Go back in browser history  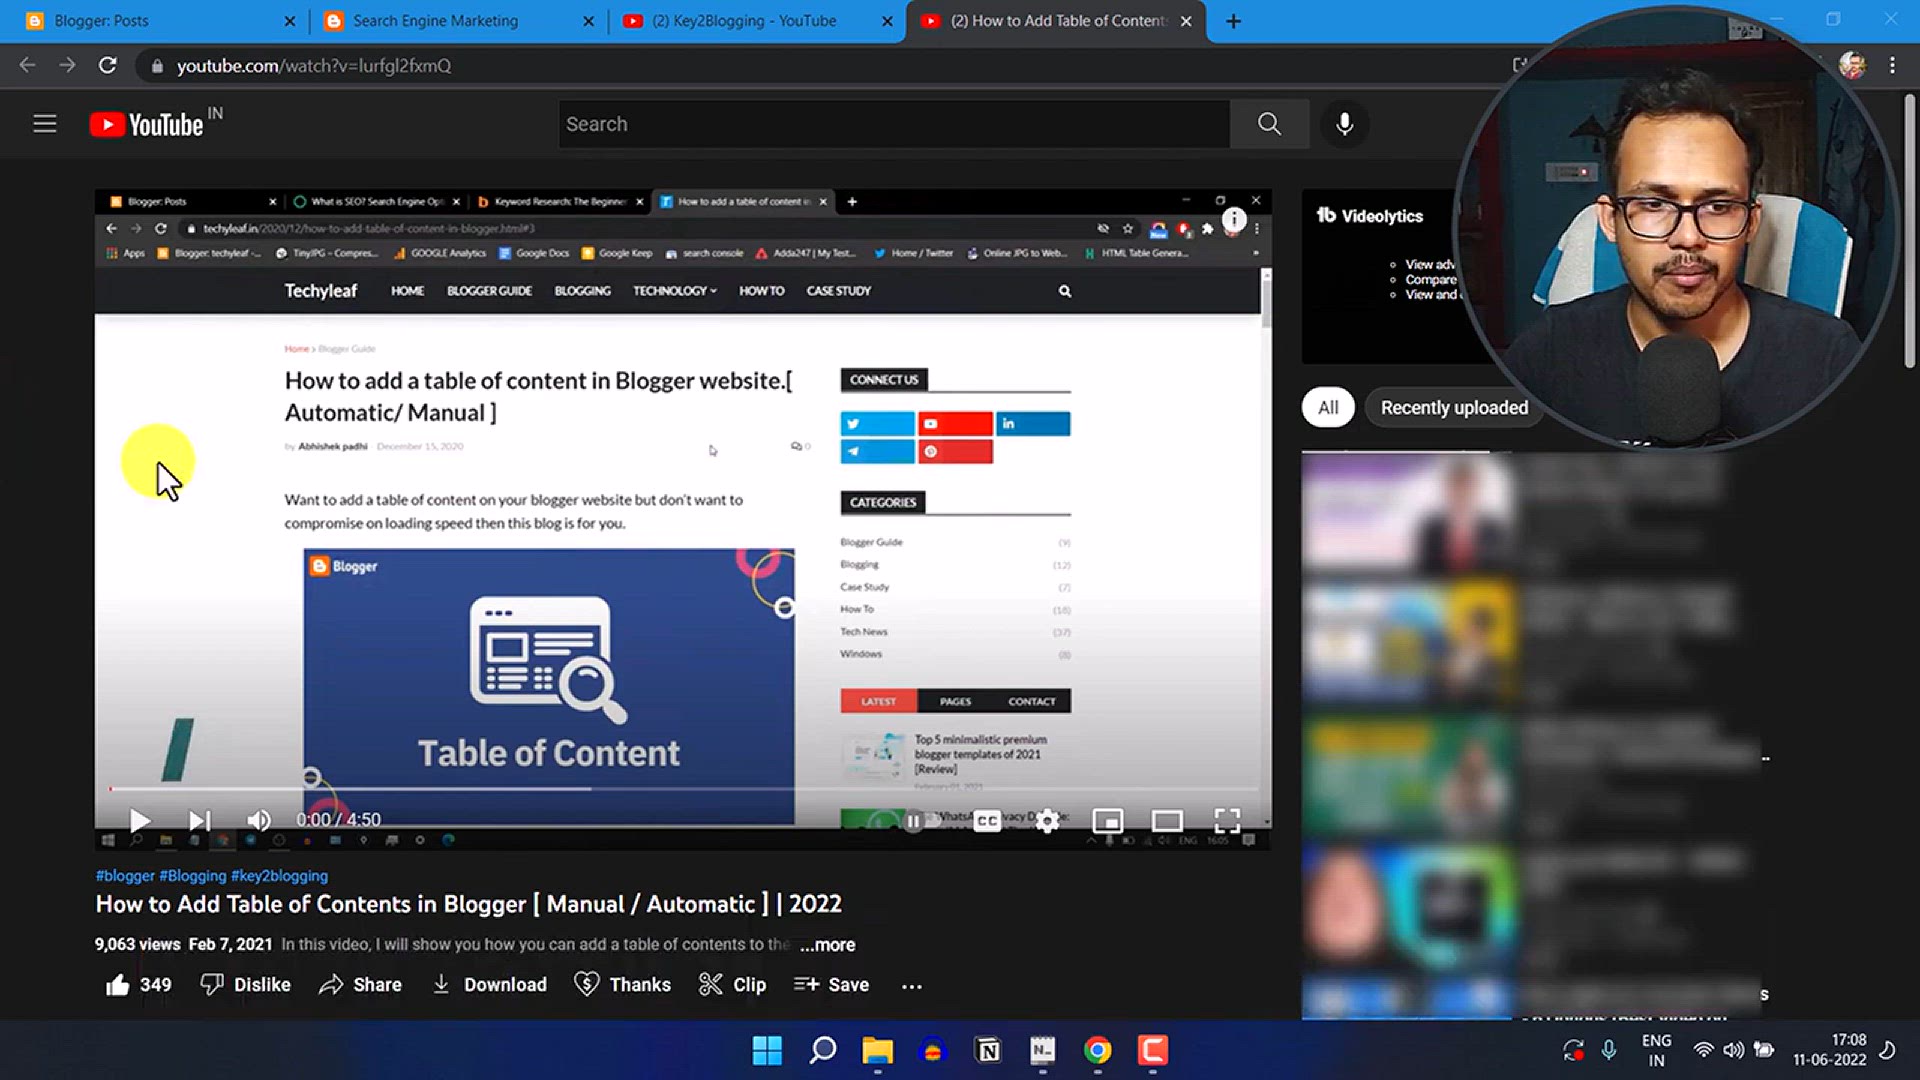(27, 65)
